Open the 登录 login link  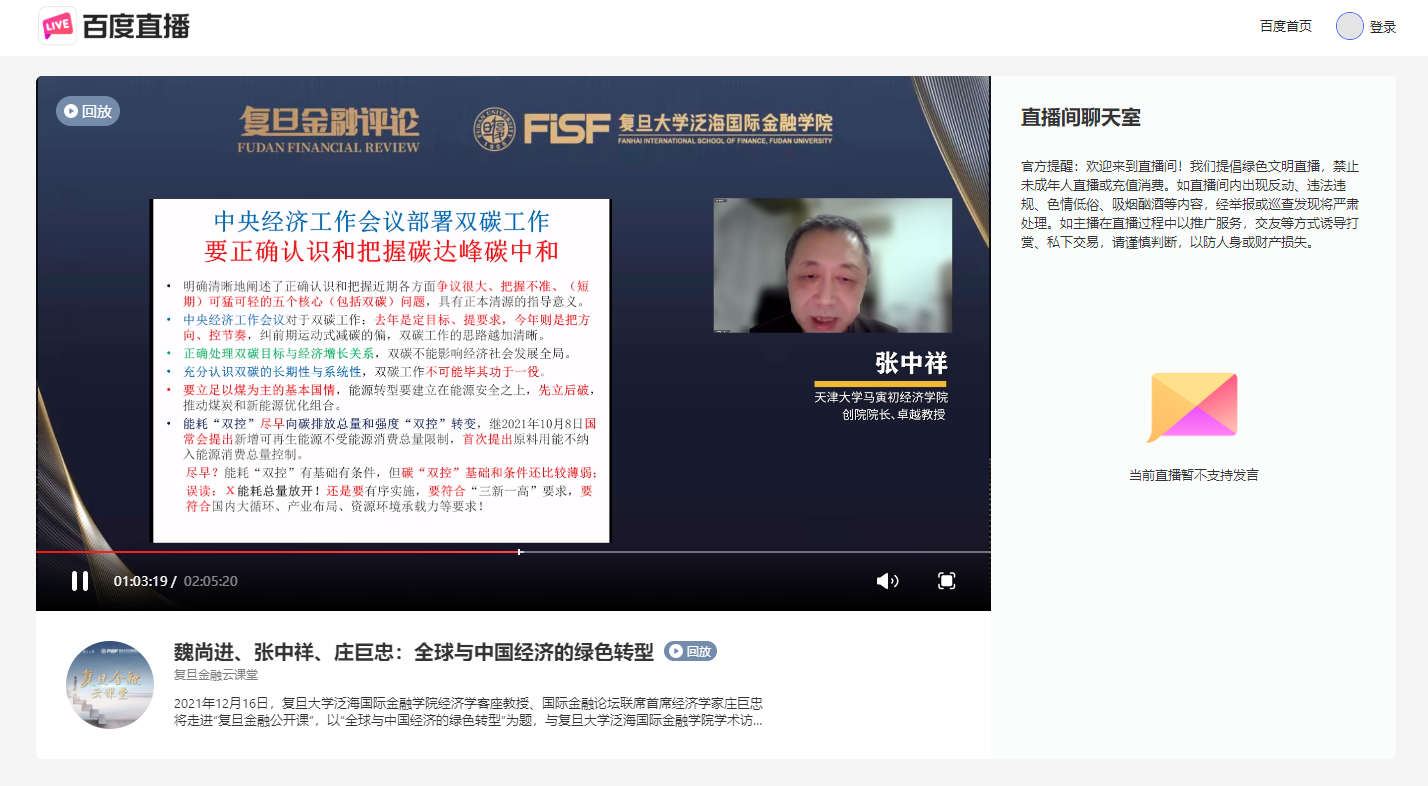pyautogui.click(x=1383, y=27)
